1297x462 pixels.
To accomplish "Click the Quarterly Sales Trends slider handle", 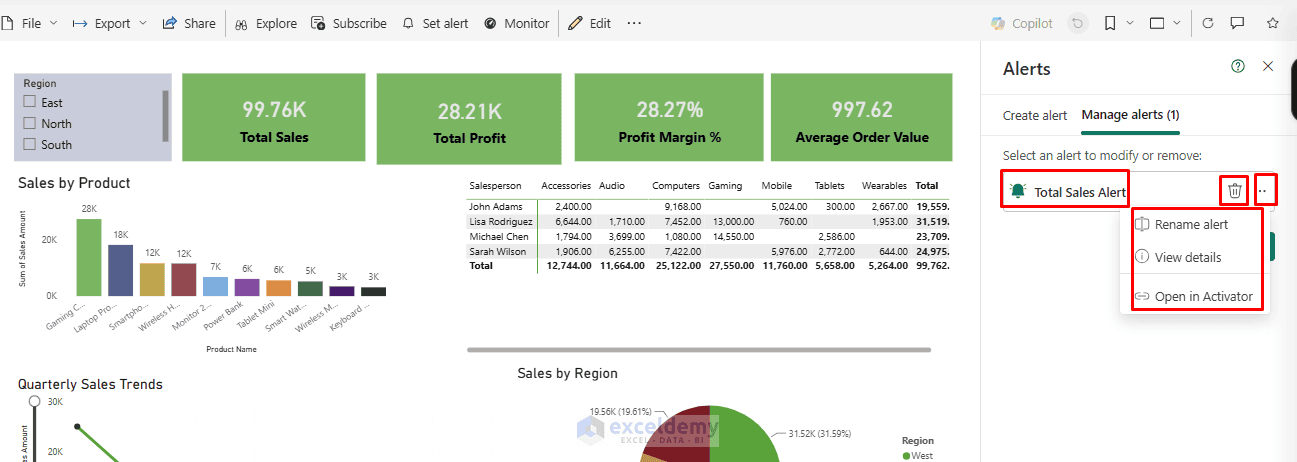I will coord(35,402).
